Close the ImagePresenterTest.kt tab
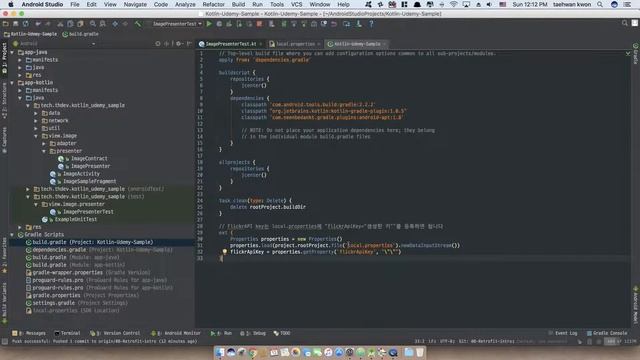 (261, 44)
